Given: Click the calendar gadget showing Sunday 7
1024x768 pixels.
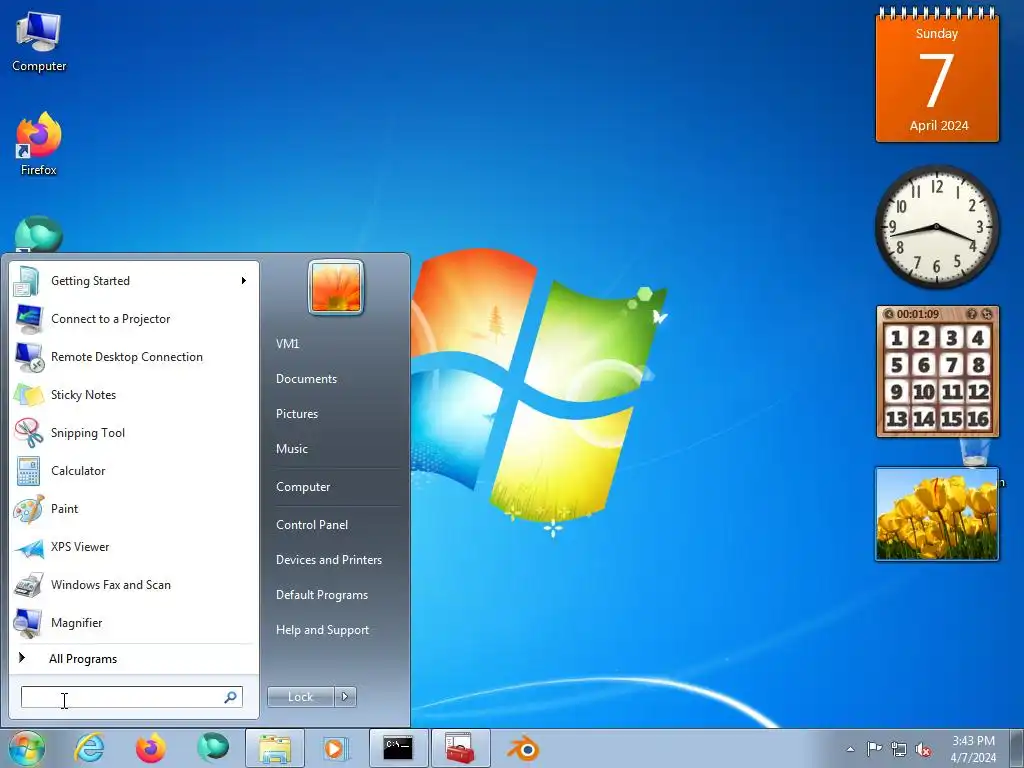Looking at the screenshot, I should coord(937,75).
